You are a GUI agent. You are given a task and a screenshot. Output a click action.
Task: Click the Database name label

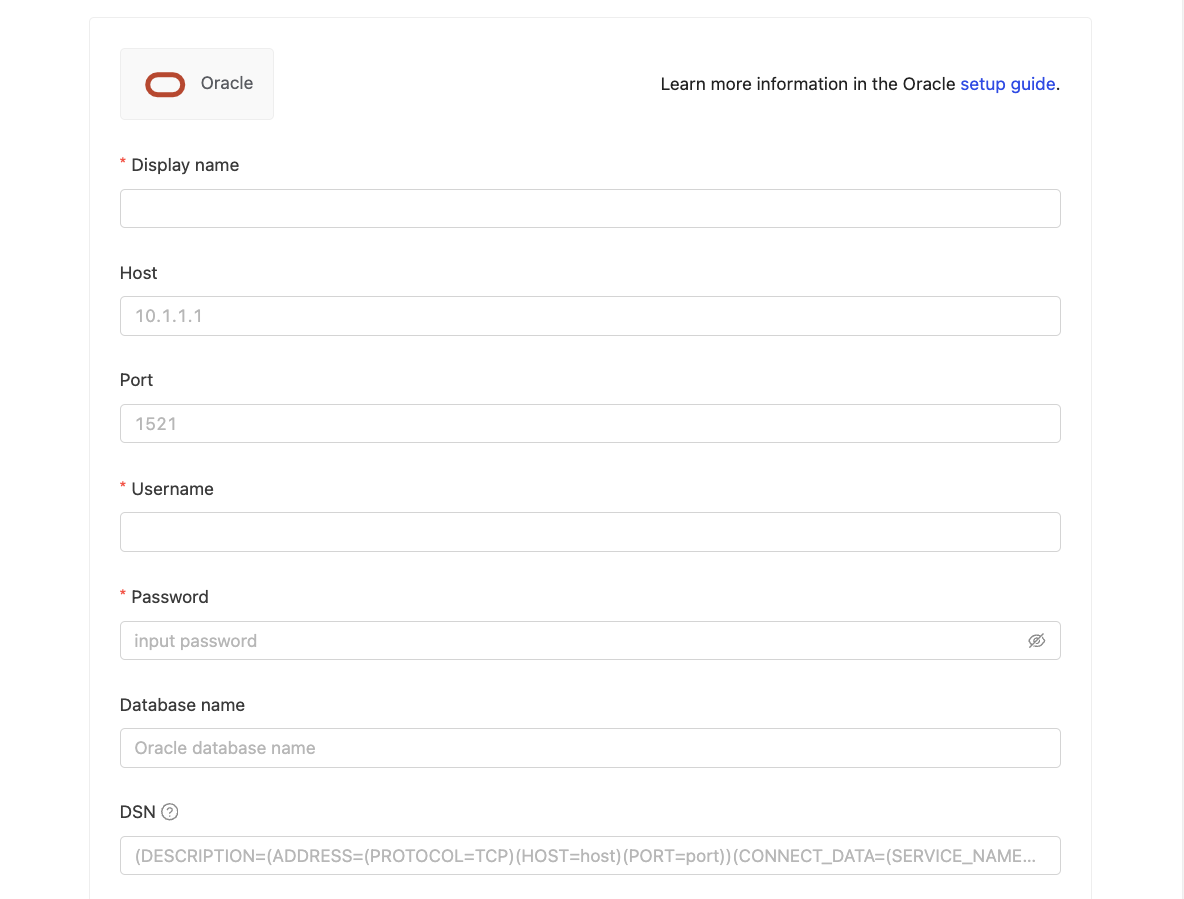pyautogui.click(x=182, y=705)
